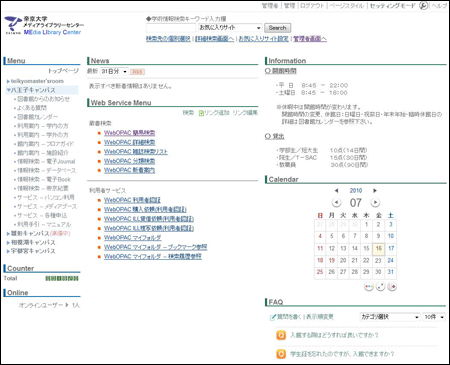The image size is (450, 365).
Task: Select date 31 in the calendar
Action: coord(391,272)
